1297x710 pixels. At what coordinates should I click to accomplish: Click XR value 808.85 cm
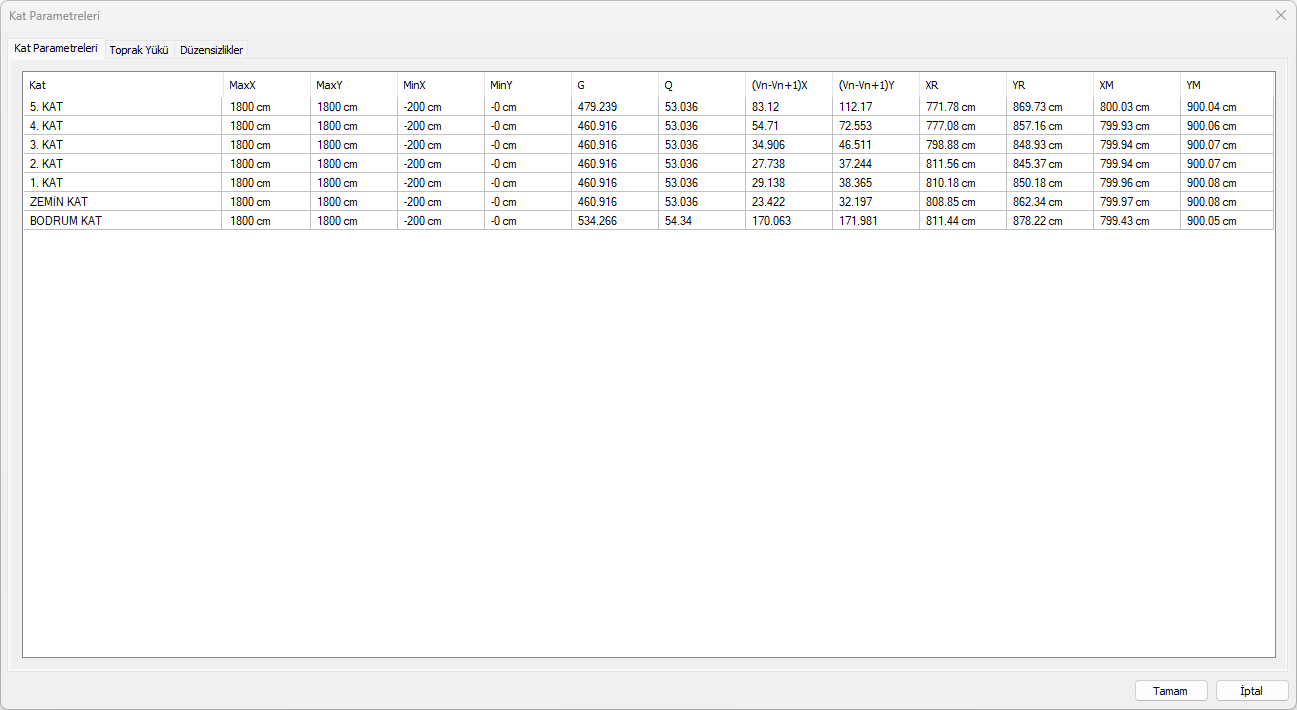pos(962,202)
